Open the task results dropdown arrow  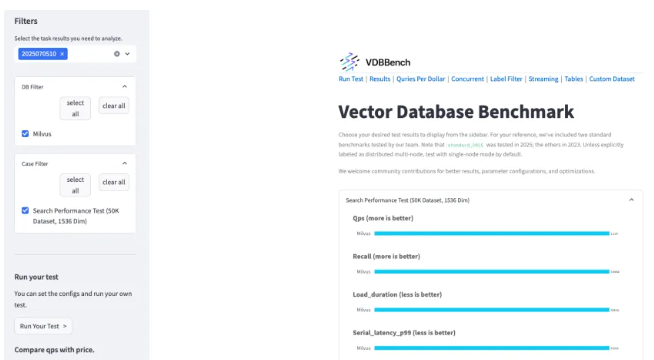(x=127, y=54)
